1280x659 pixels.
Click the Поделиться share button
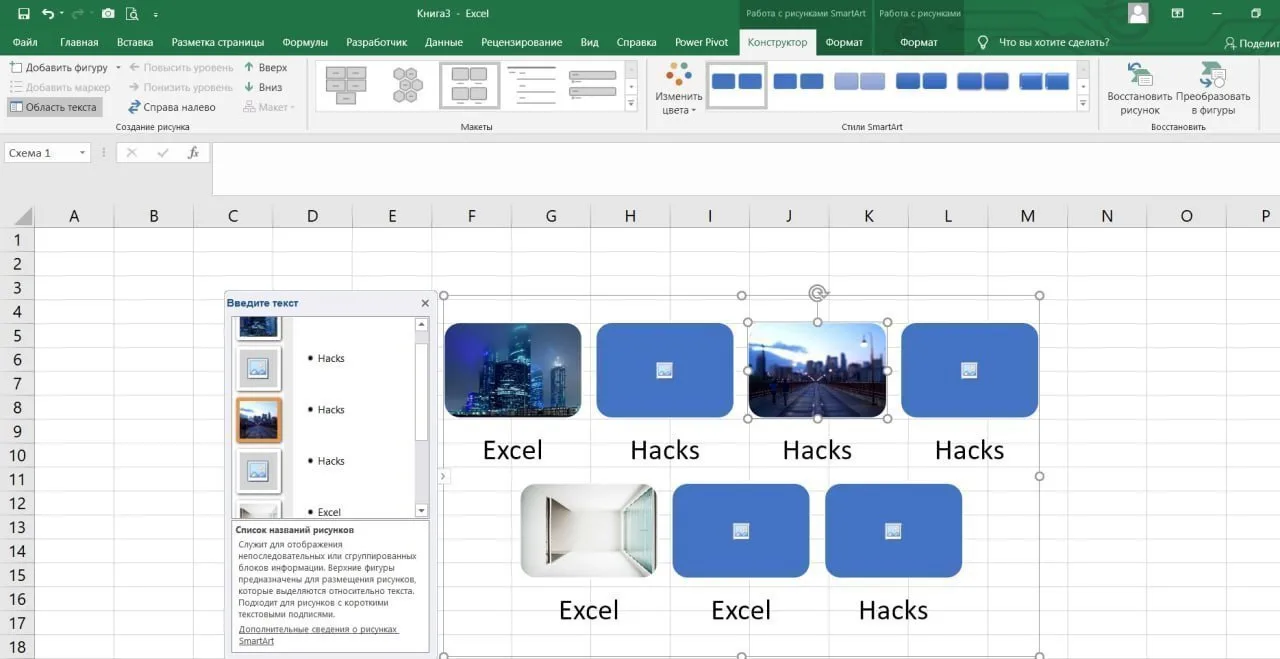click(1251, 44)
